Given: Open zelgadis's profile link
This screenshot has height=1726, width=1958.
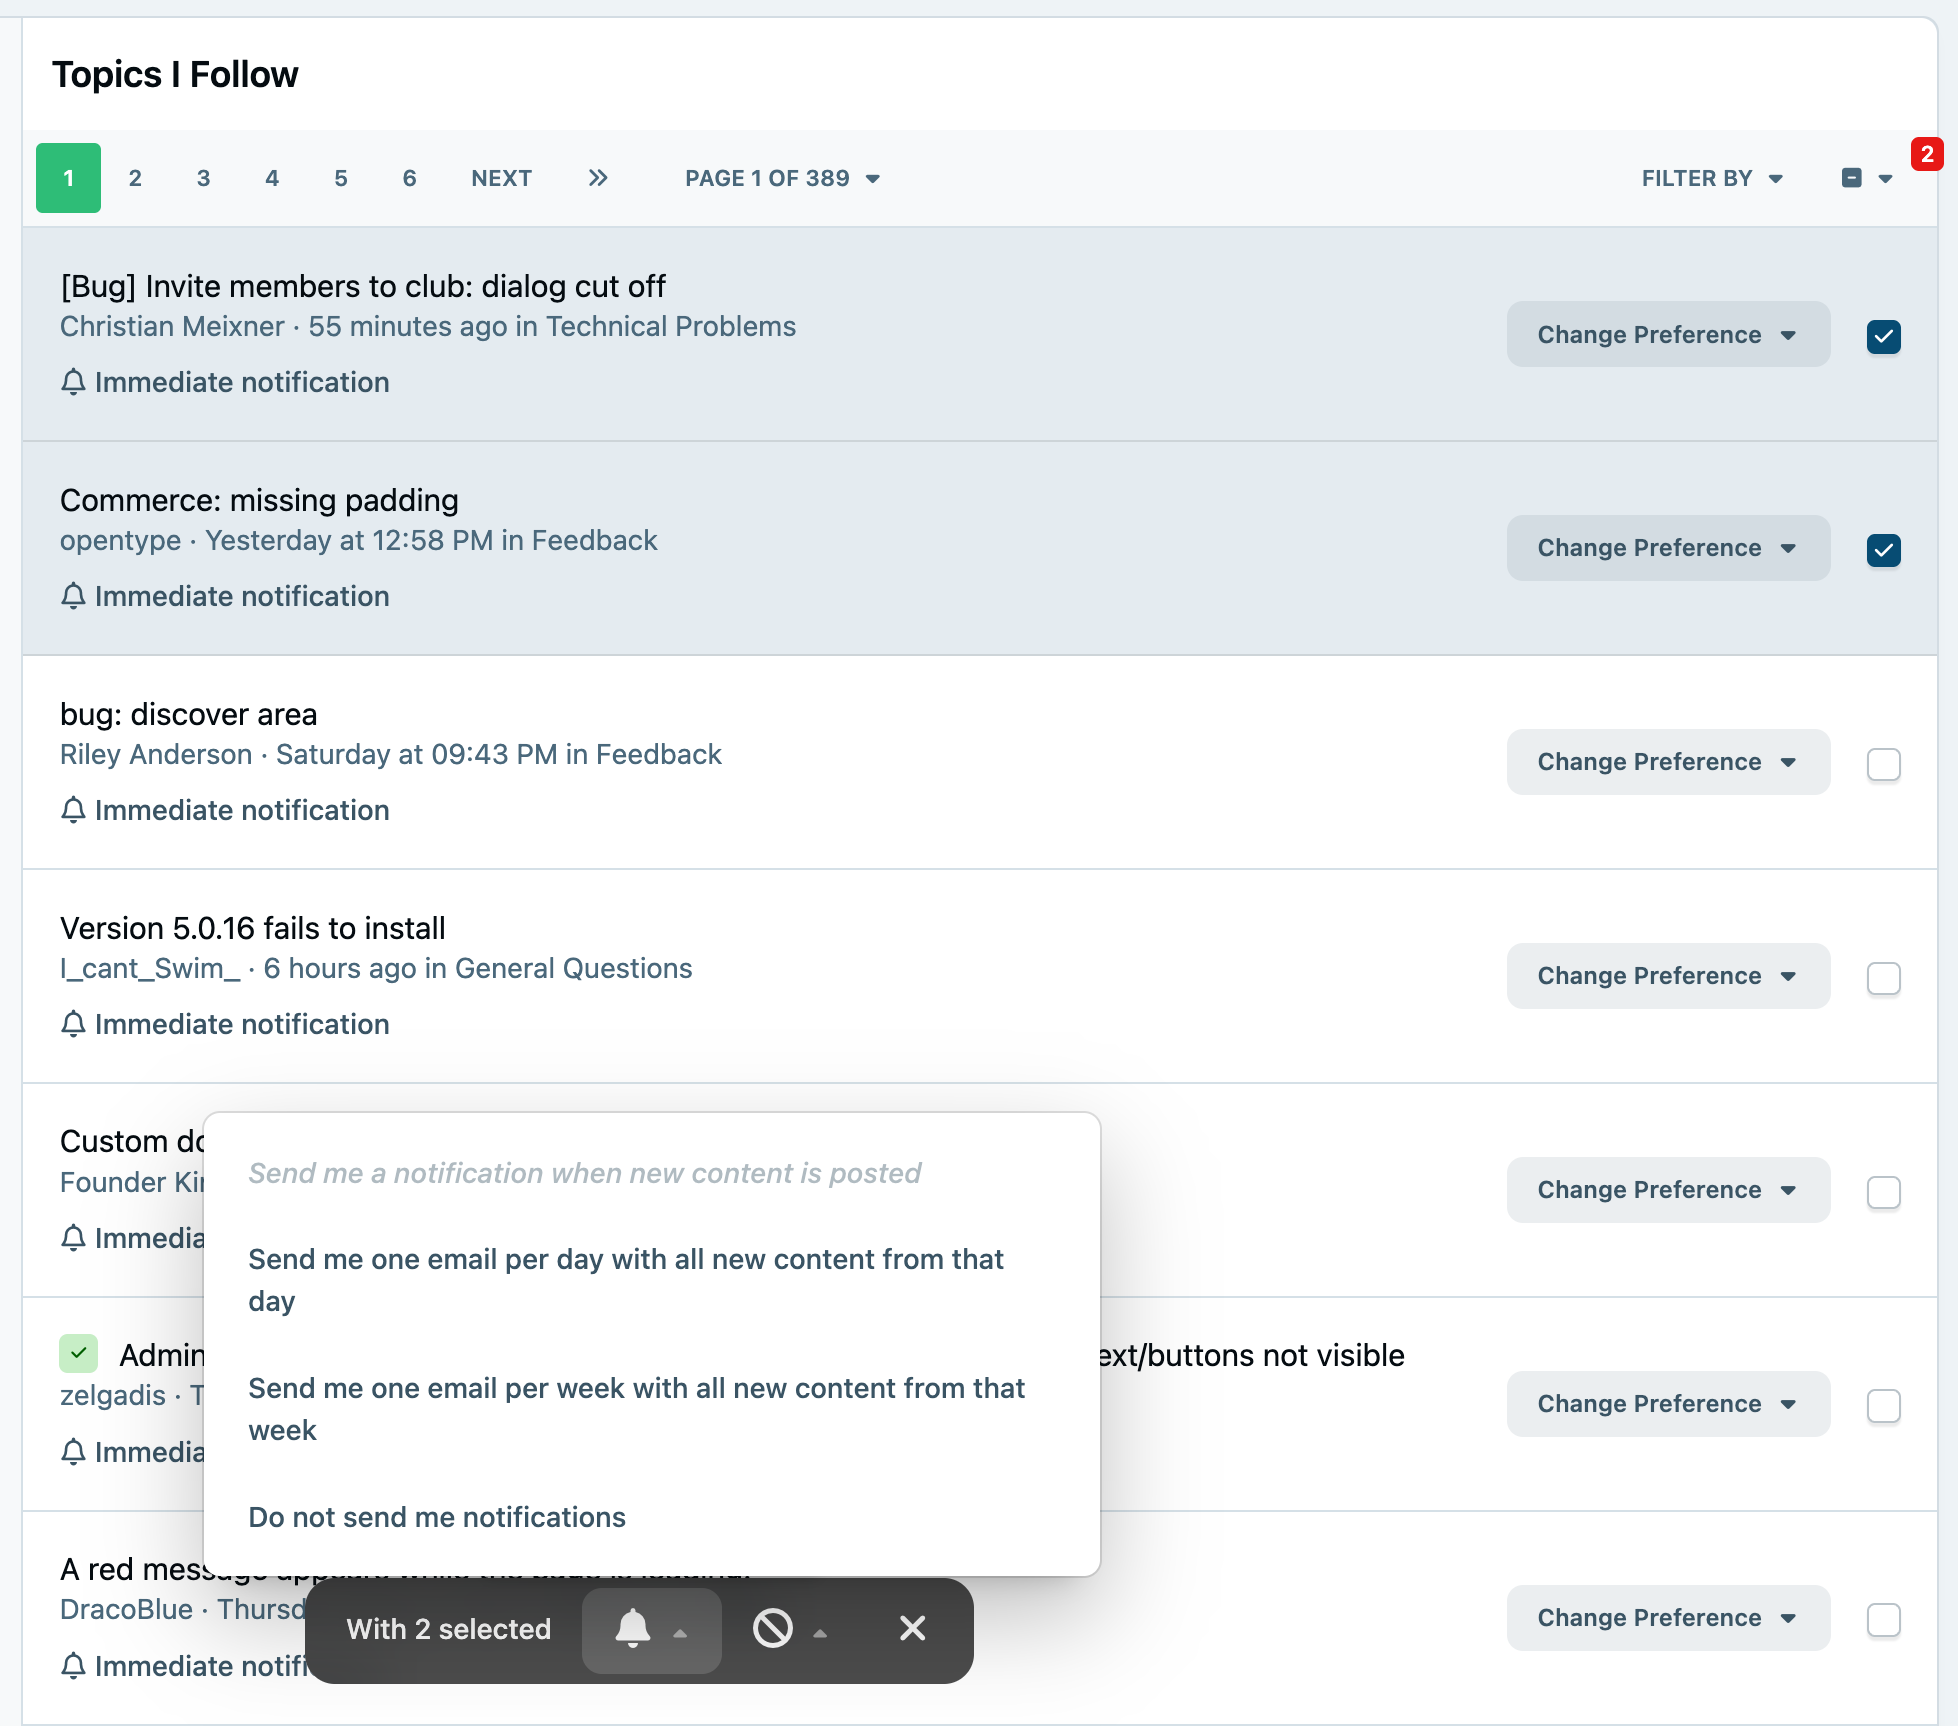Looking at the screenshot, I should coord(113,1396).
